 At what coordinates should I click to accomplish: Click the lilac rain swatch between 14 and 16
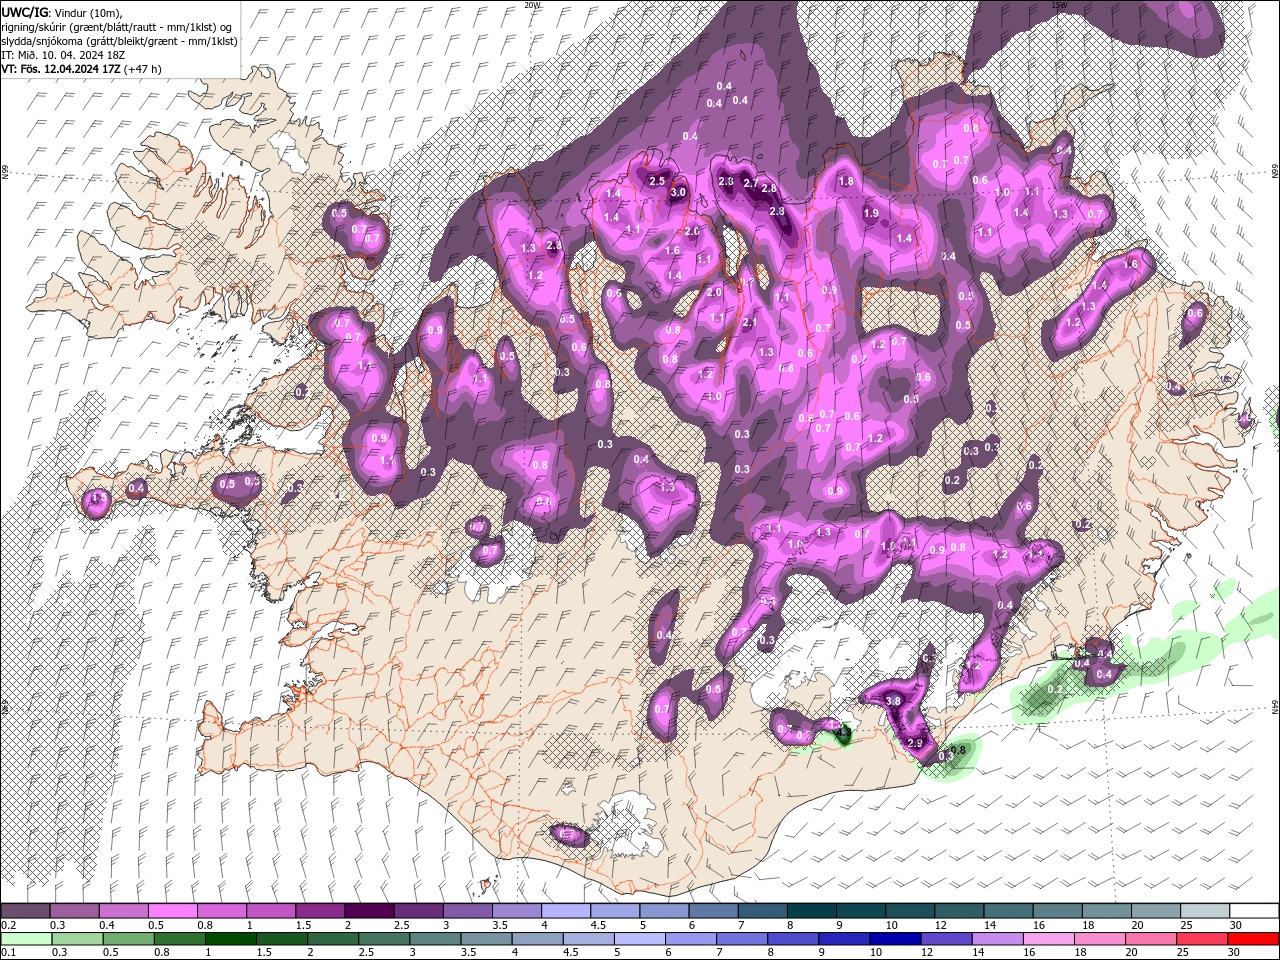998,939
